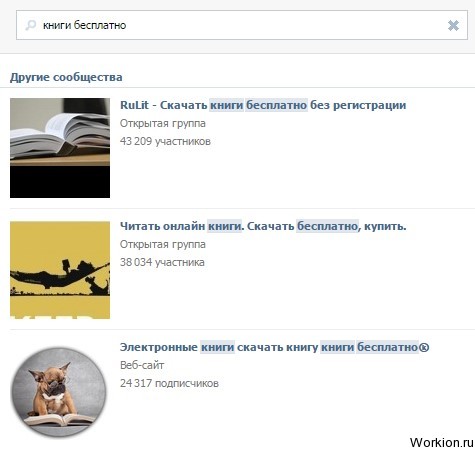Open the yellow hammock reader group avatar

(x=60, y=270)
